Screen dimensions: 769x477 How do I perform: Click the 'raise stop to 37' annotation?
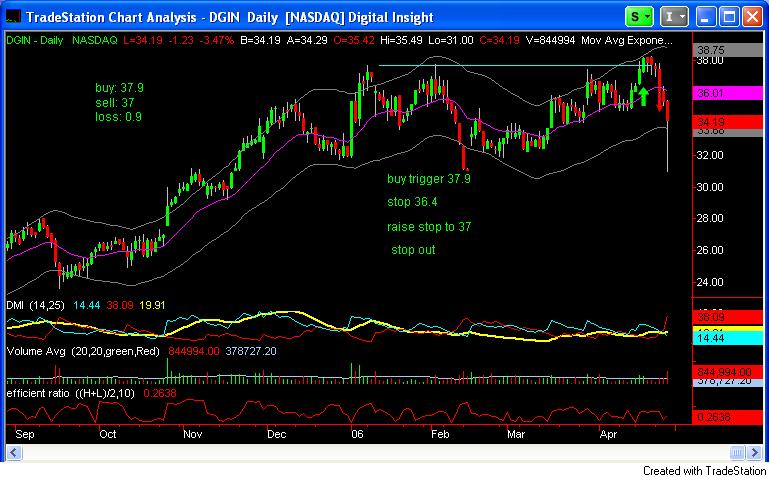click(429, 227)
